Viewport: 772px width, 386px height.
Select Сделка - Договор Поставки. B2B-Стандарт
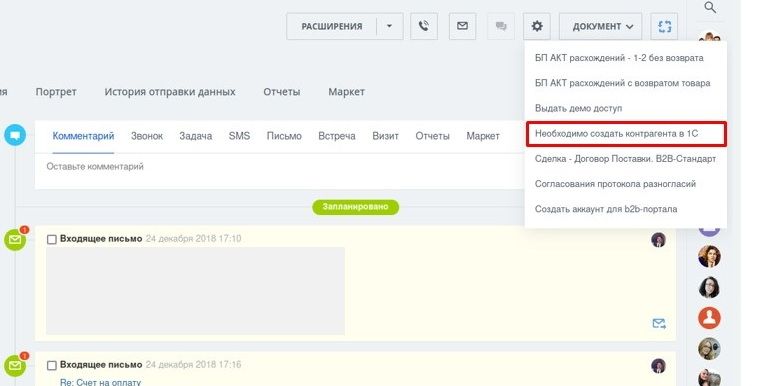click(625, 159)
